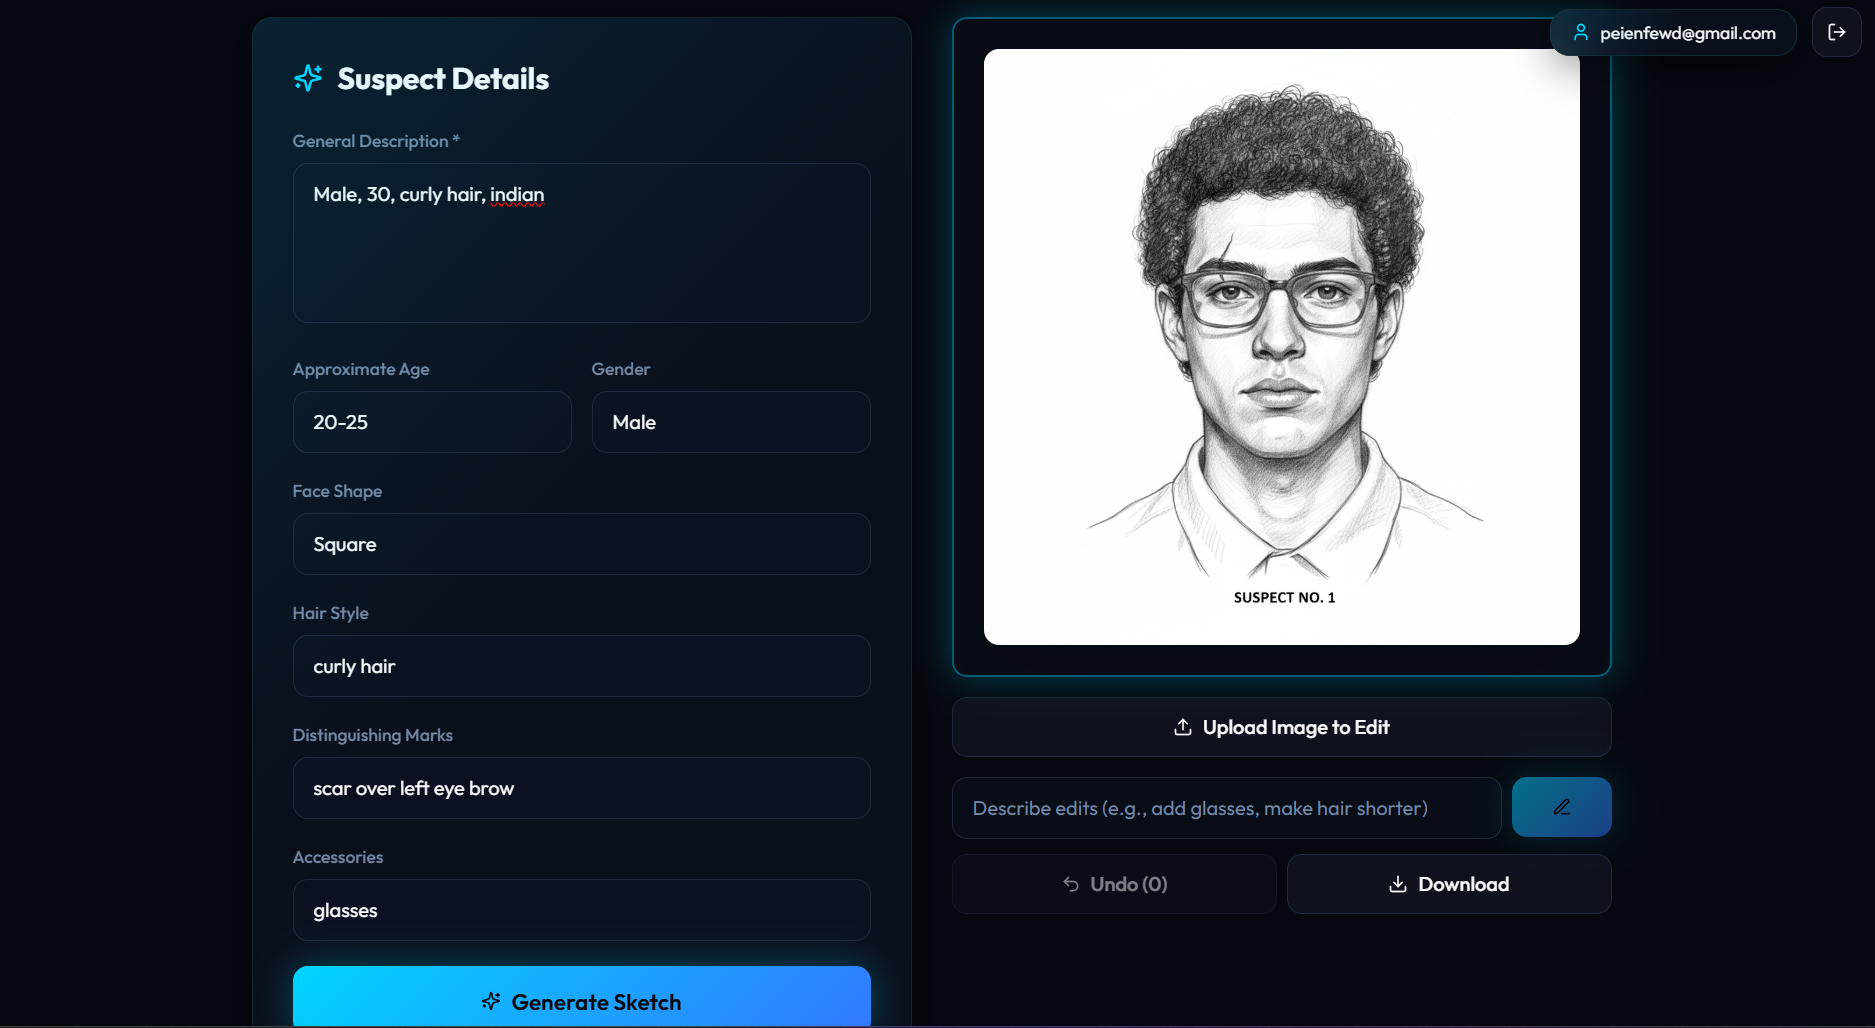
Task: Click the user profile icon beside email
Action: [1581, 32]
